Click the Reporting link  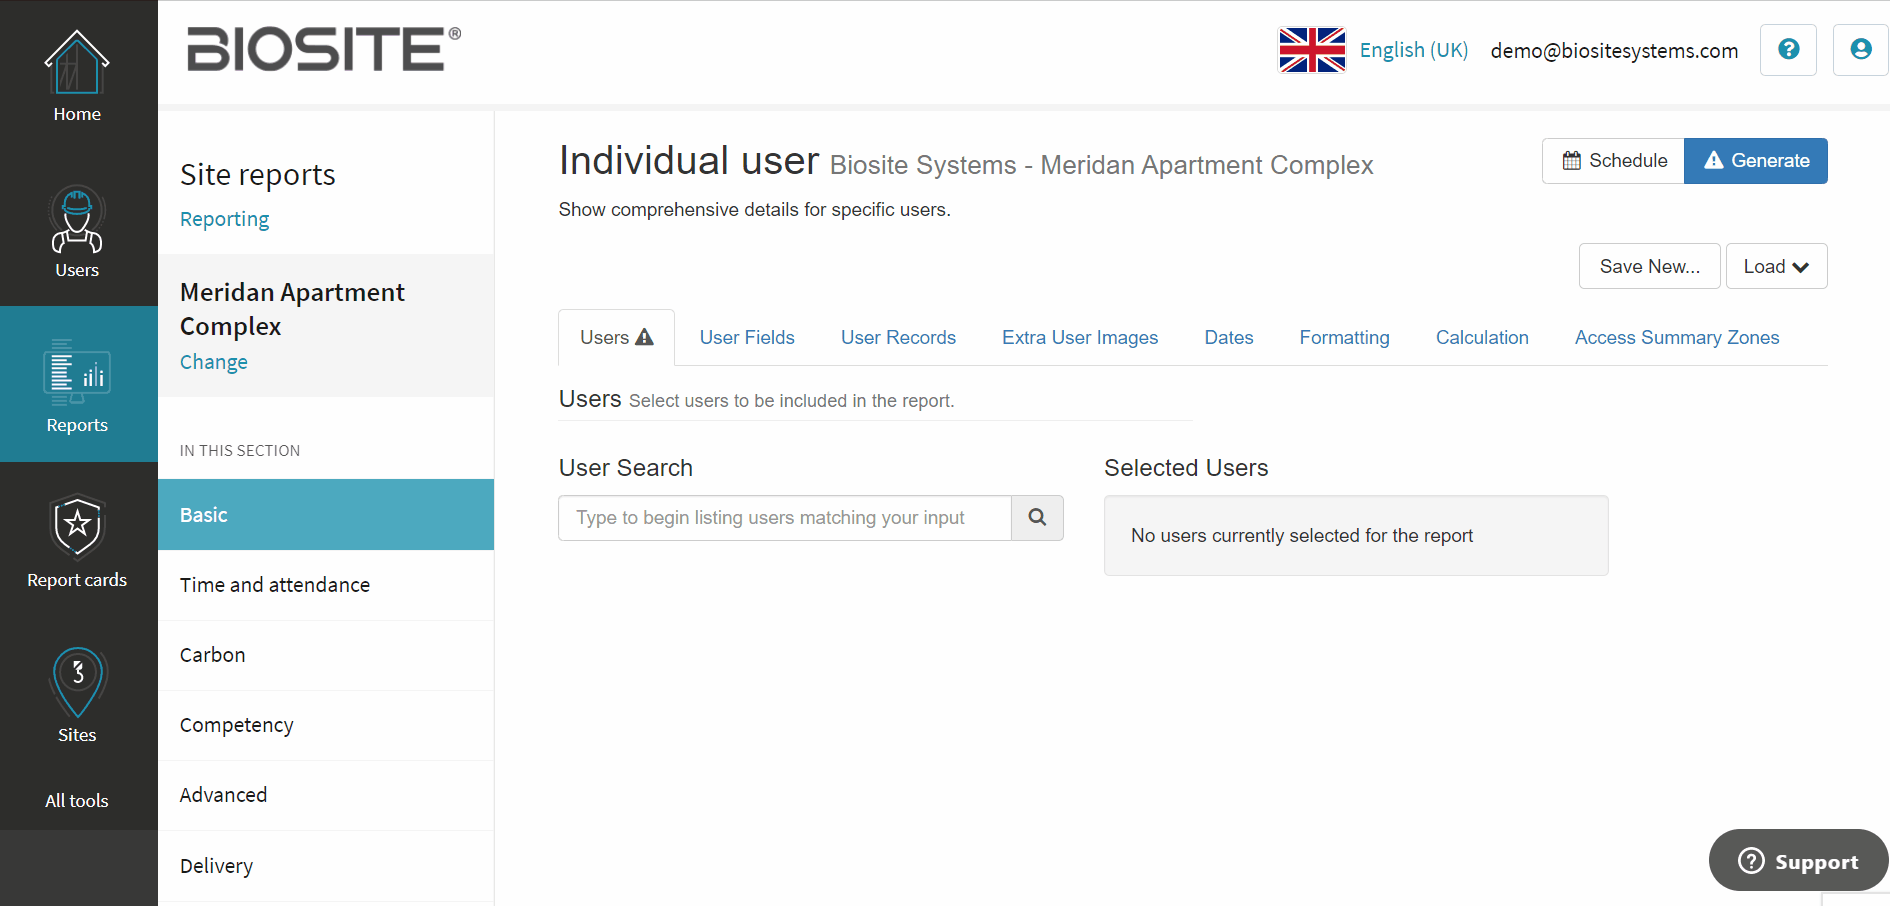[224, 219]
